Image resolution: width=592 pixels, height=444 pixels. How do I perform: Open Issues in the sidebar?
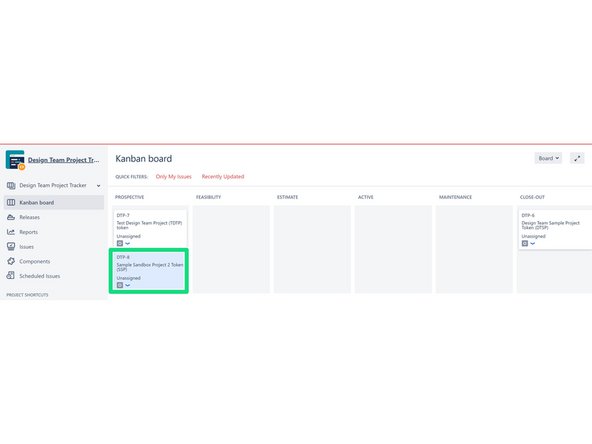[26, 247]
